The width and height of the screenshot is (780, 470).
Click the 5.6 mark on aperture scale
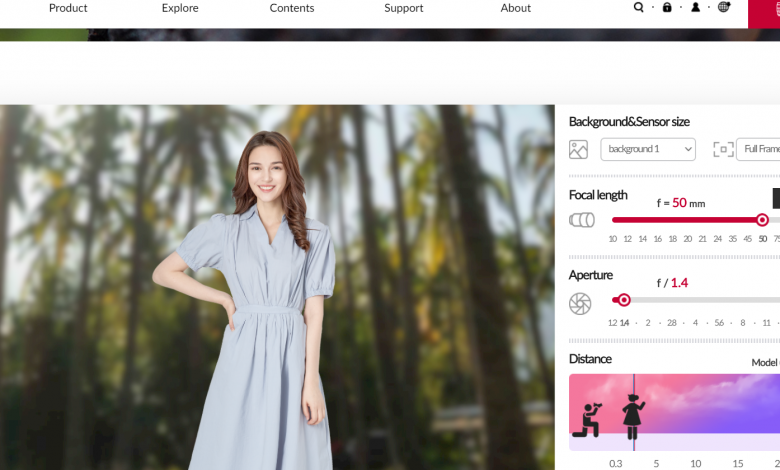[x=719, y=323]
